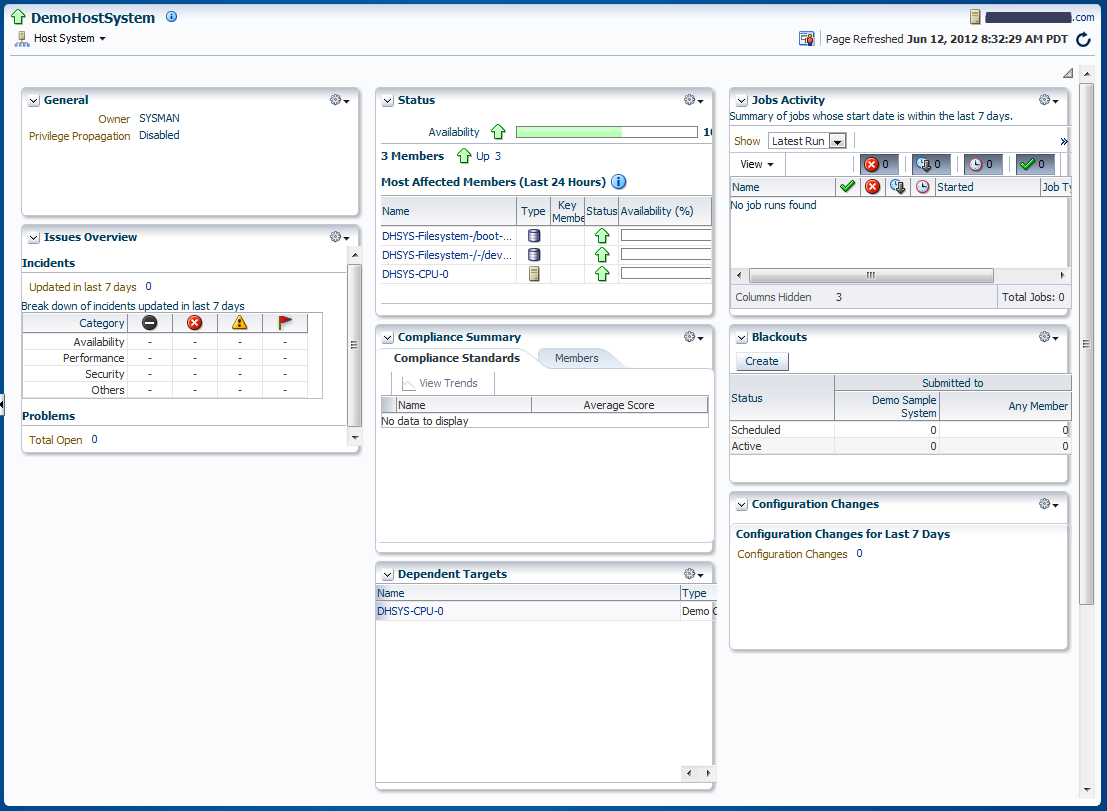
Task: Switch to the Members tab
Action: (576, 359)
